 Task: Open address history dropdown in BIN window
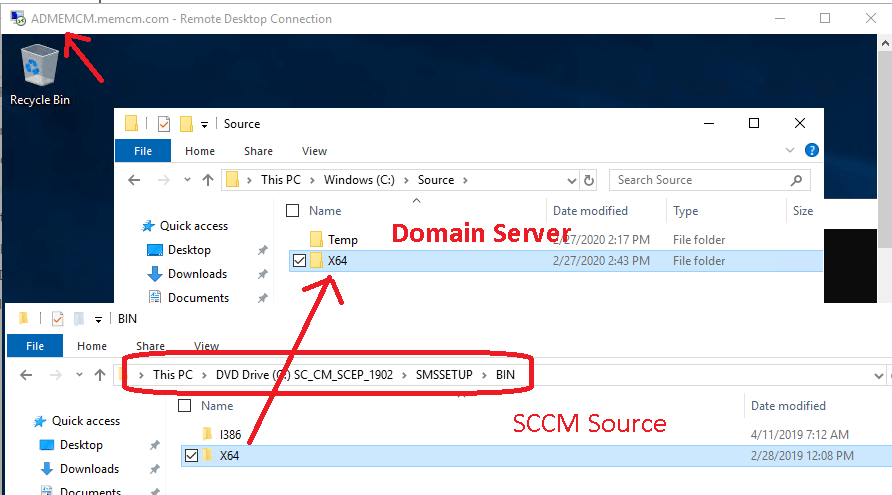click(878, 376)
